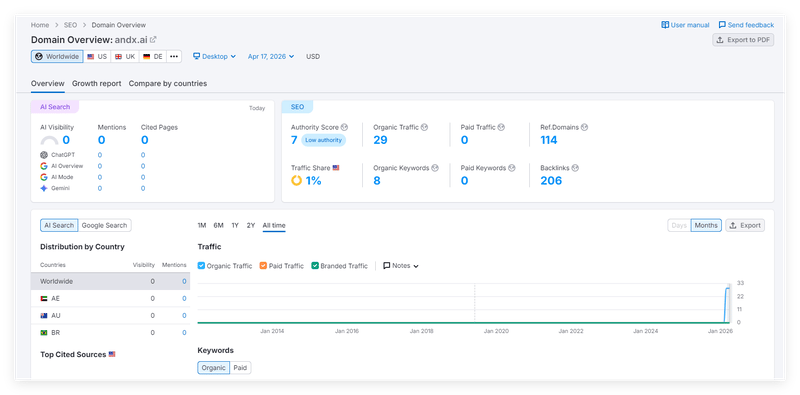Image resolution: width=800 pixels, height=395 pixels.
Task: Select the Worldwide globe icon
Action: click(x=39, y=57)
